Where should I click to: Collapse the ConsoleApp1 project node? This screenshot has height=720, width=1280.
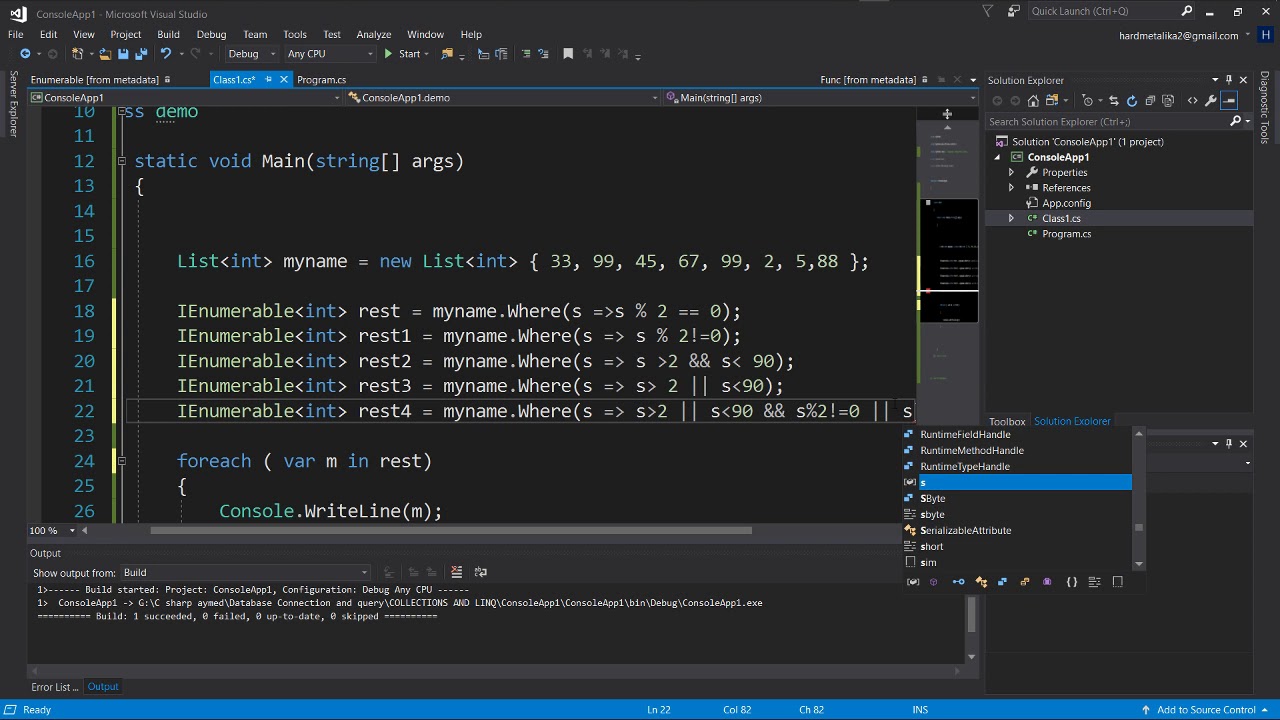point(997,157)
